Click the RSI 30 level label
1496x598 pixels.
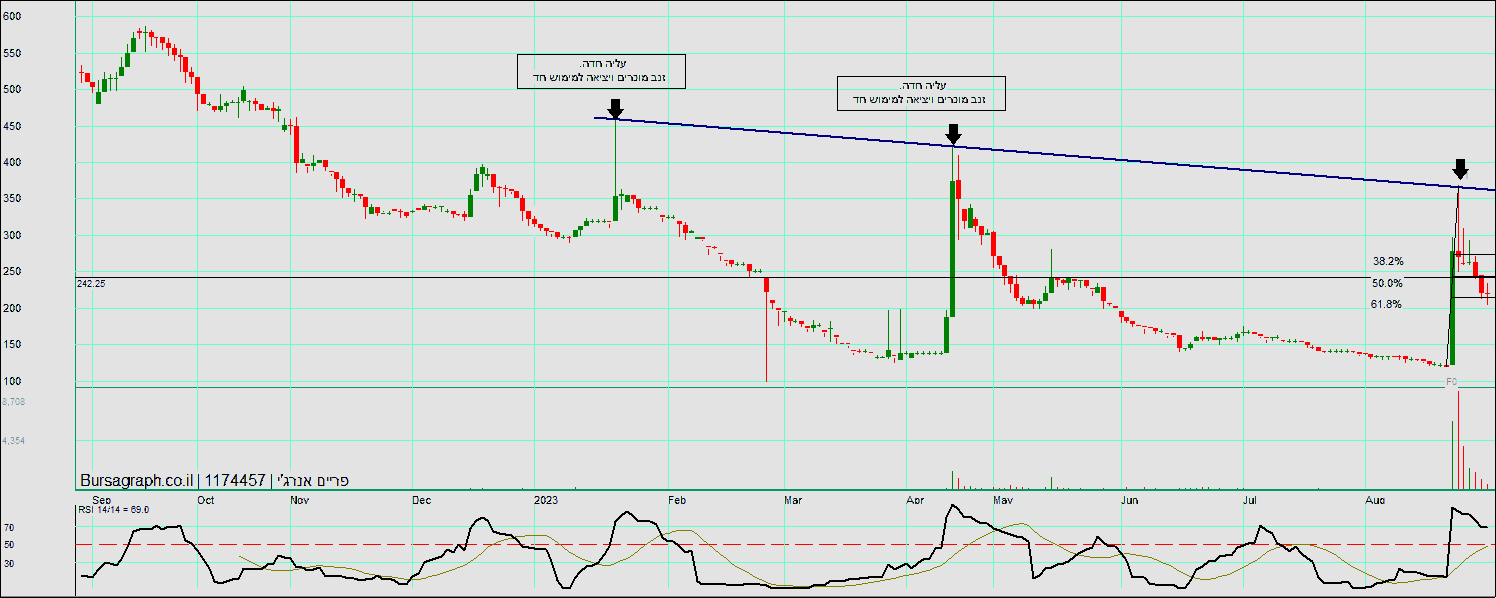(x=9, y=564)
